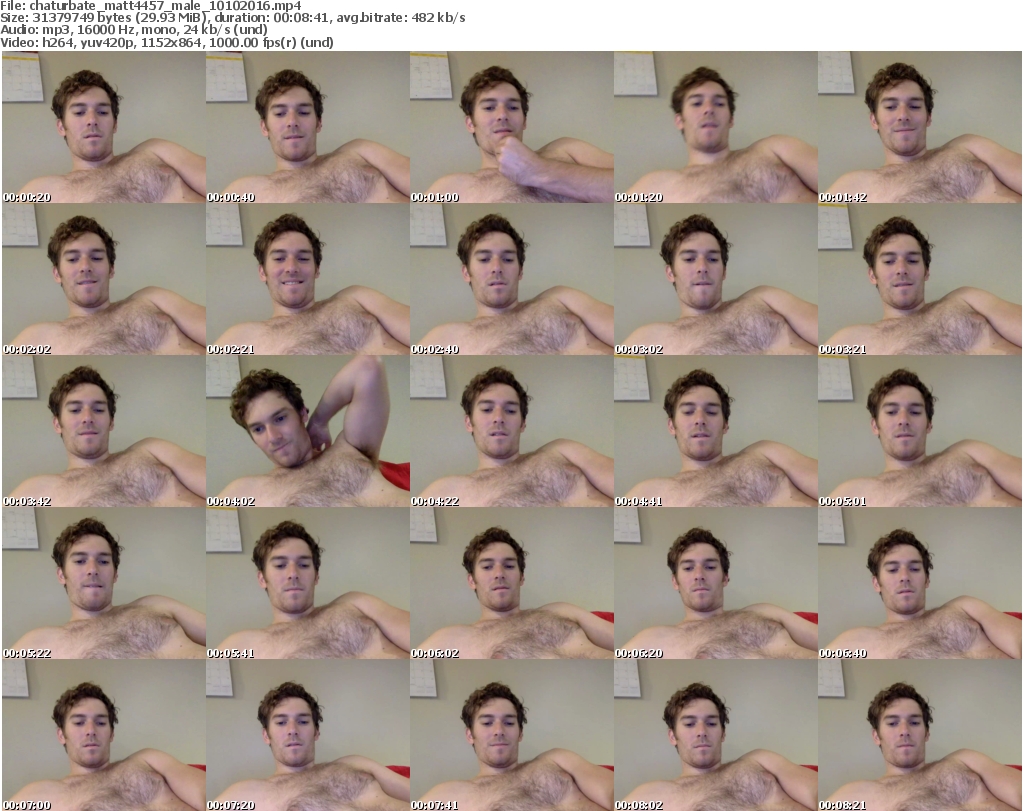Viewport: 1024px width, 811px height.
Task: Select the frame at timestamp 00:07:20
Action: pos(308,735)
